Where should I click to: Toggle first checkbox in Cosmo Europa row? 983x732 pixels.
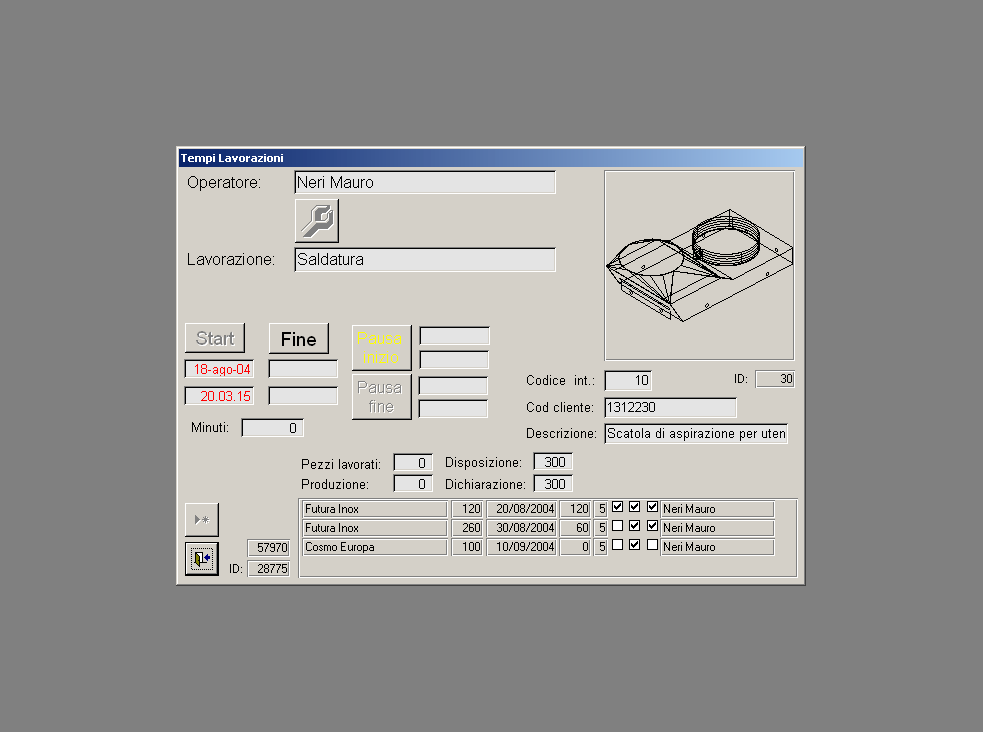[618, 545]
